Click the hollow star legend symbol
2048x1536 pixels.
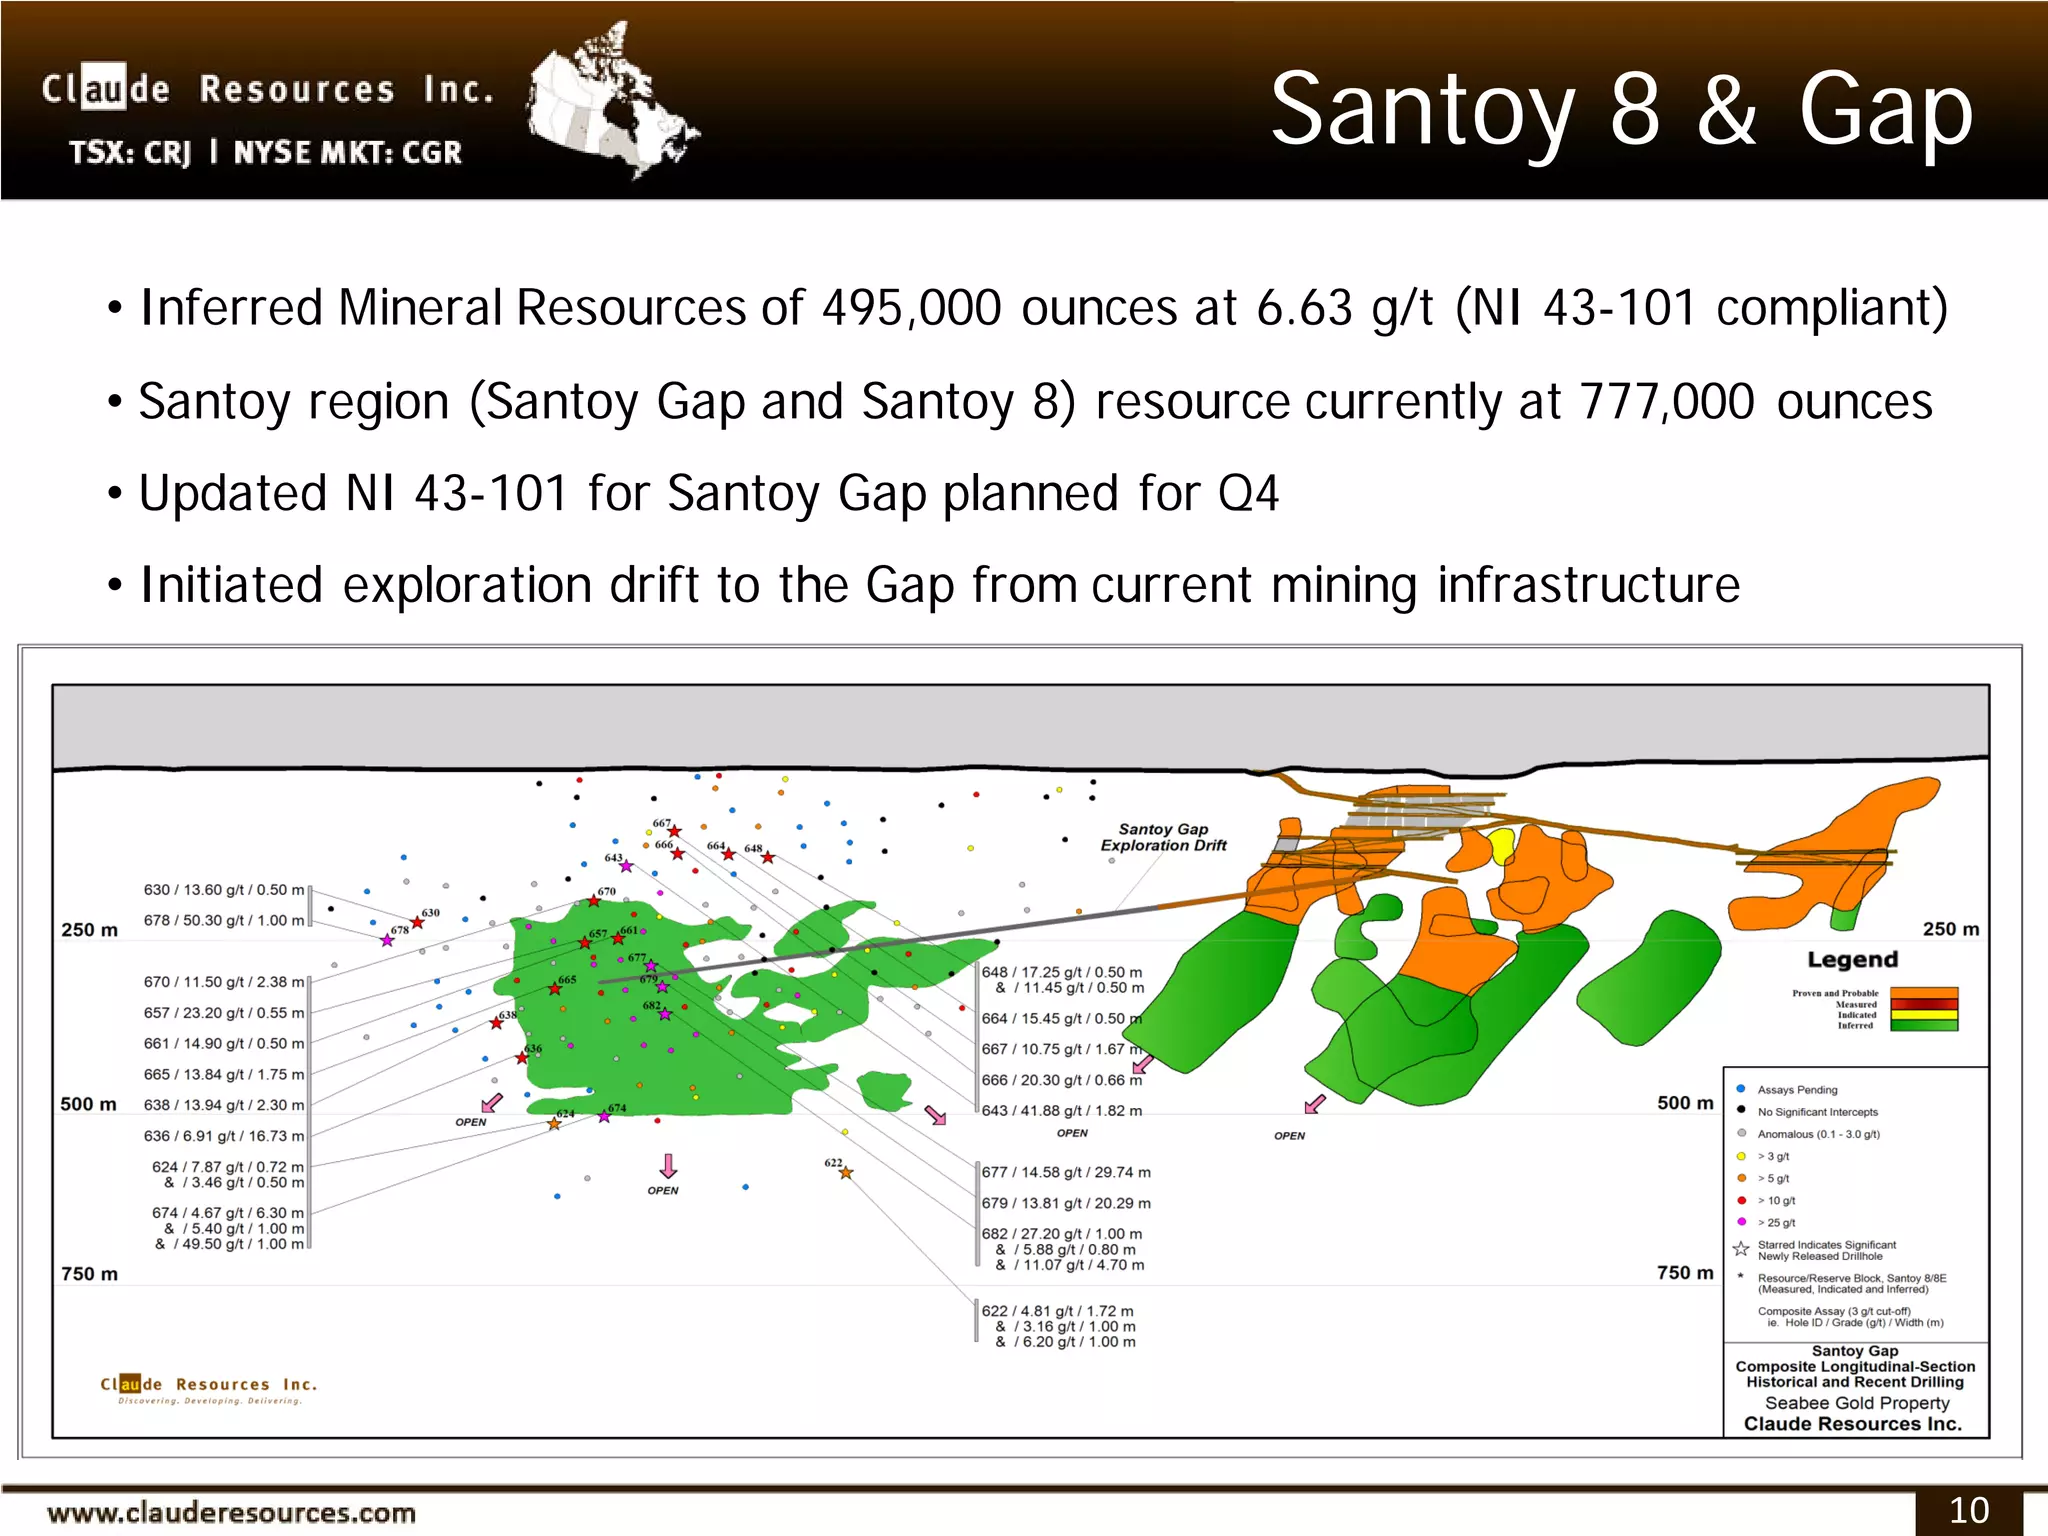tap(1741, 1249)
